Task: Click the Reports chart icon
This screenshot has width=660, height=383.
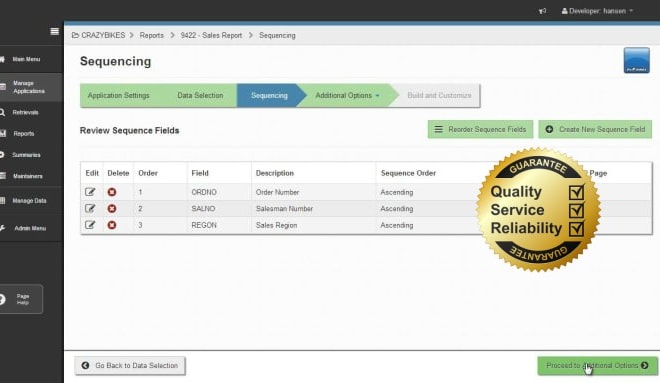Action: tap(3, 133)
